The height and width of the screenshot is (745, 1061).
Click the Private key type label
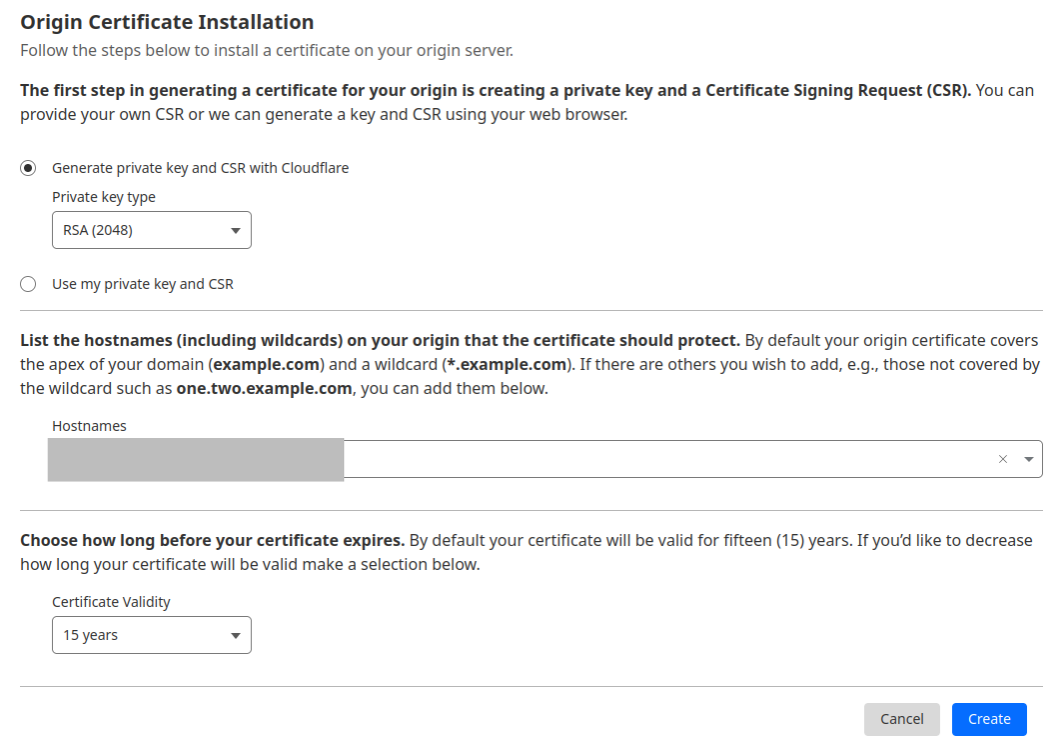pos(104,197)
